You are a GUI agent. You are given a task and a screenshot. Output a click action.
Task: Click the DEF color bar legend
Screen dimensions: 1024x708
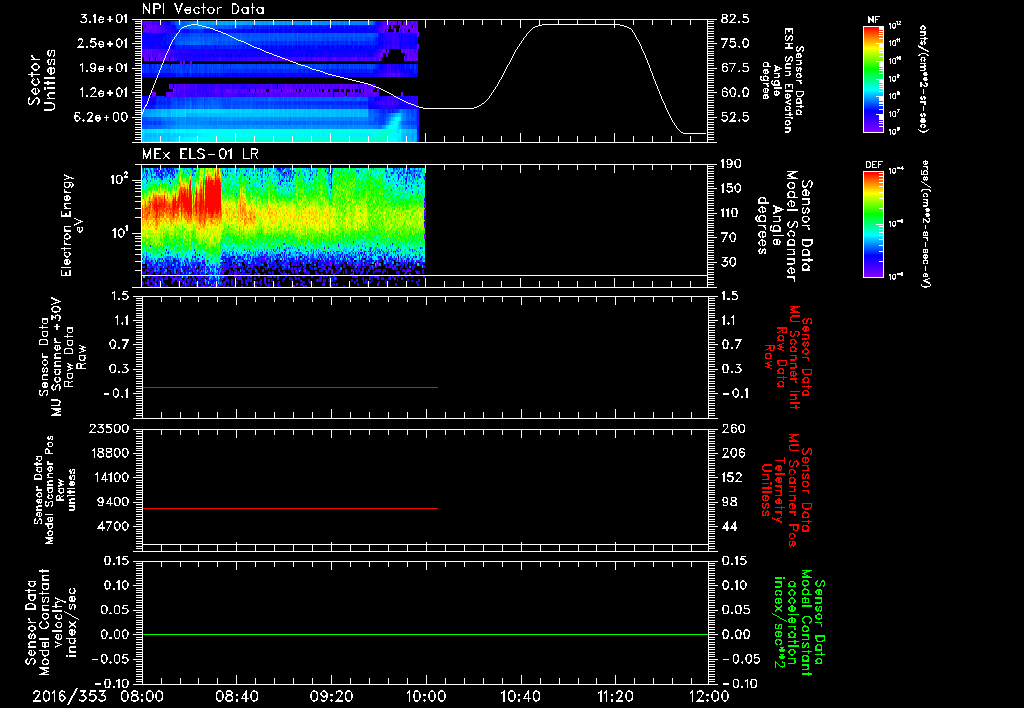pos(873,224)
